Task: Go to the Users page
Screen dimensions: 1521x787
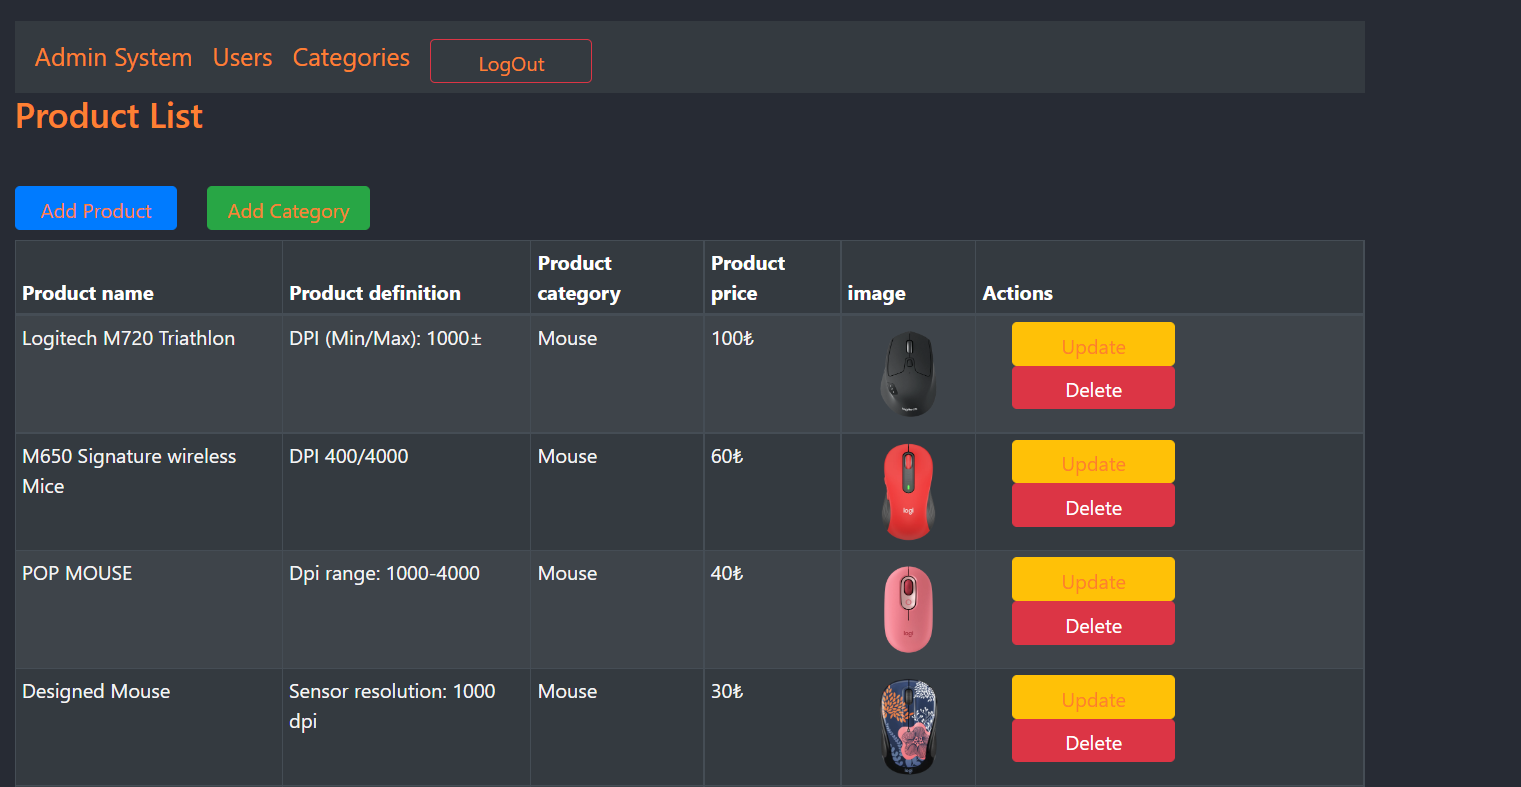Action: pos(242,58)
